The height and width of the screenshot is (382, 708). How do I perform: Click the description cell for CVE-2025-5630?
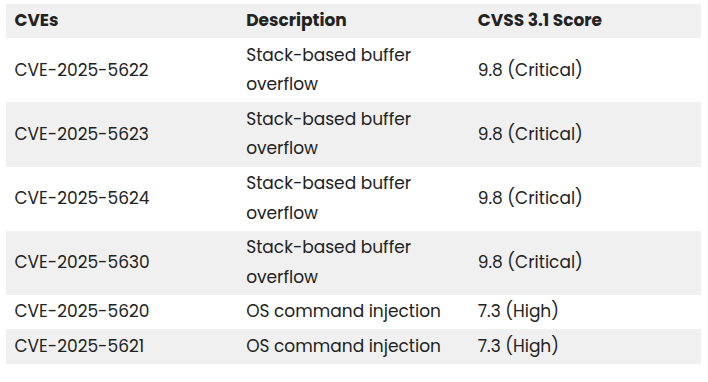click(328, 262)
